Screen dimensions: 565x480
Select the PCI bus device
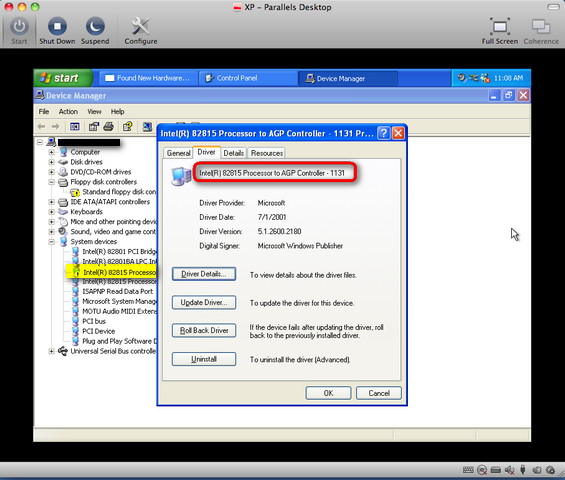89,321
